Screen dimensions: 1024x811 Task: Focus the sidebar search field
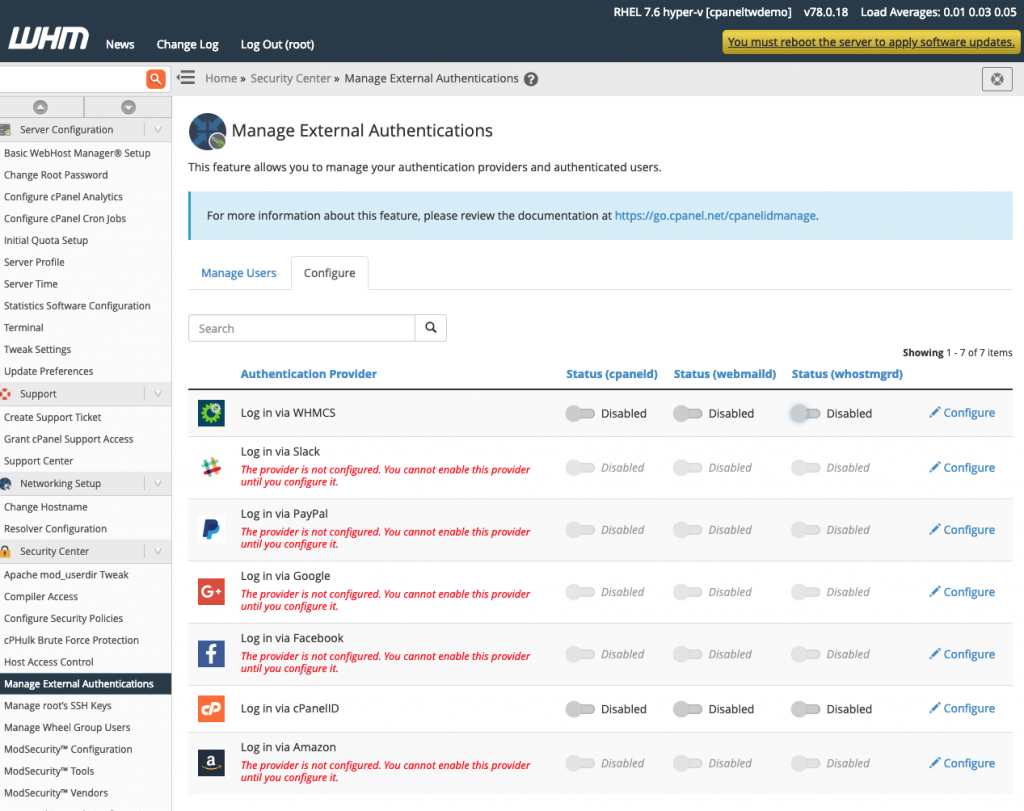72,79
